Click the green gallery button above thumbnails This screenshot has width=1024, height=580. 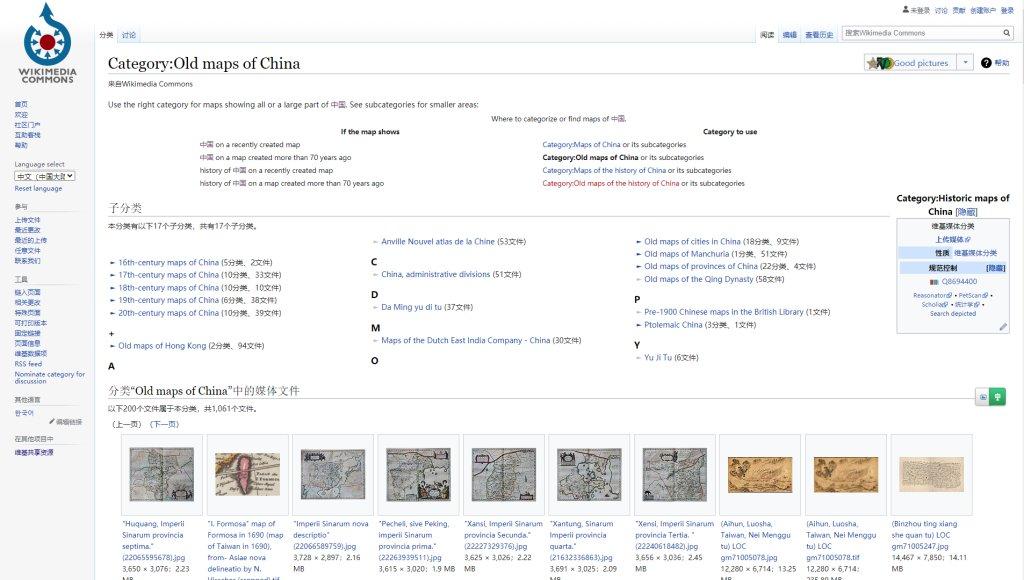tap(997, 396)
